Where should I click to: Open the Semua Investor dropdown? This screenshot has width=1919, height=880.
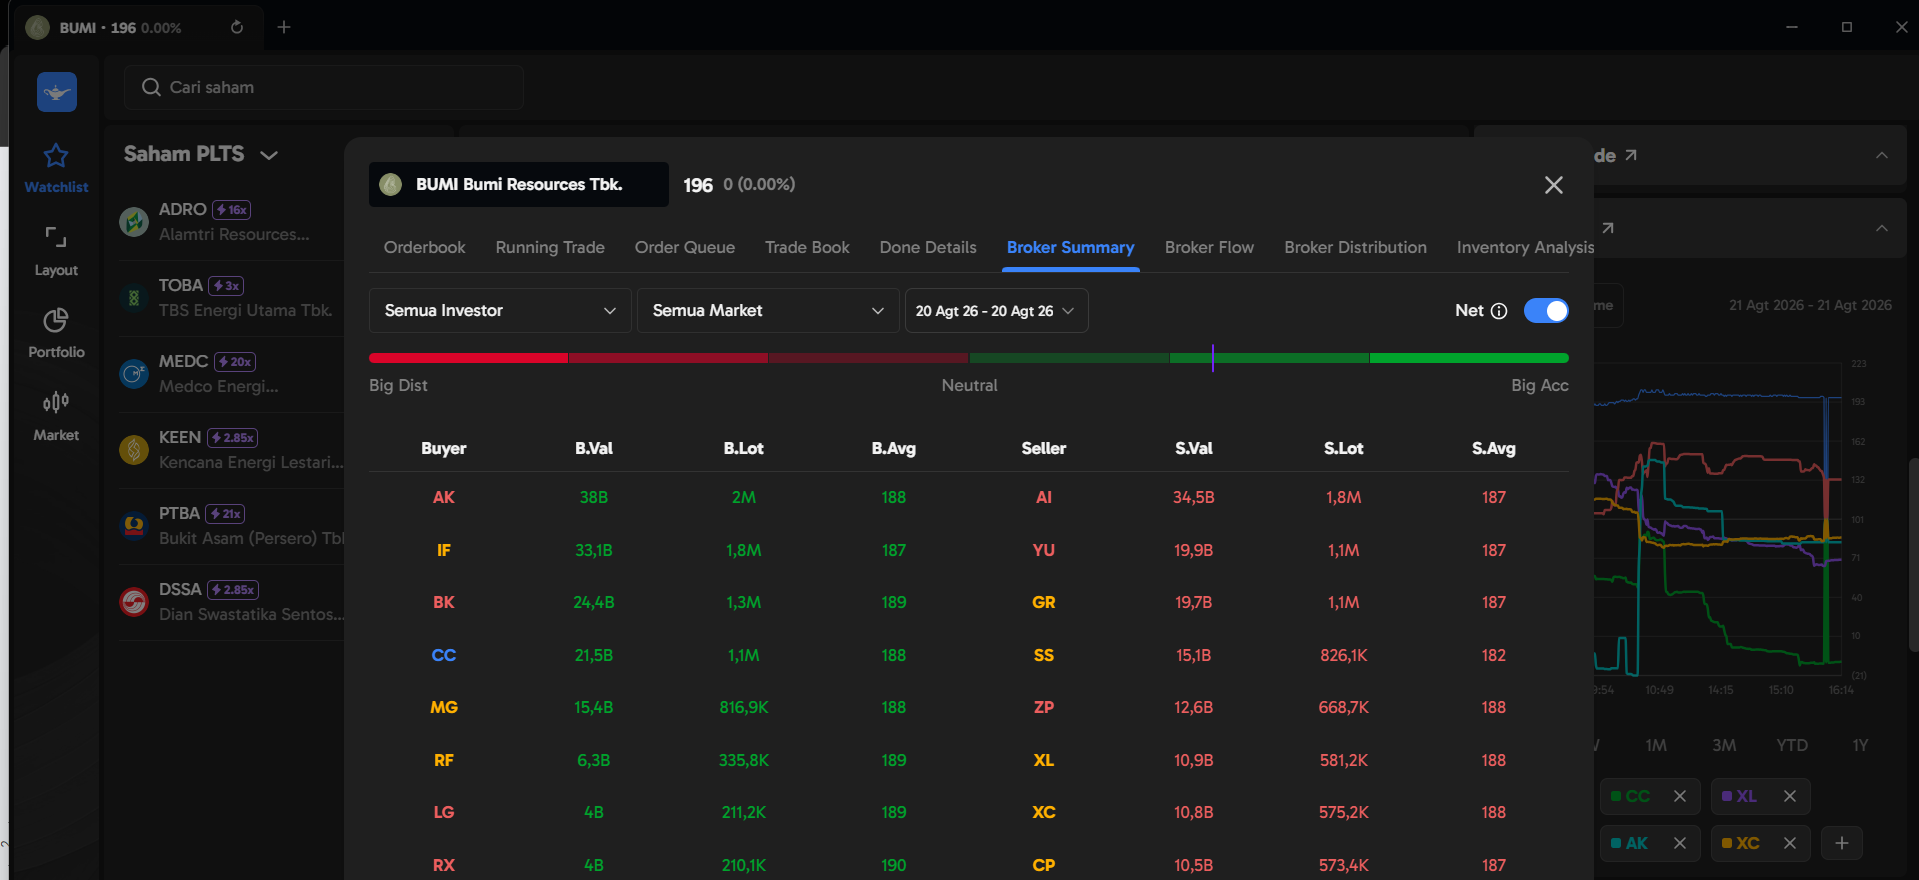pyautogui.click(x=500, y=311)
